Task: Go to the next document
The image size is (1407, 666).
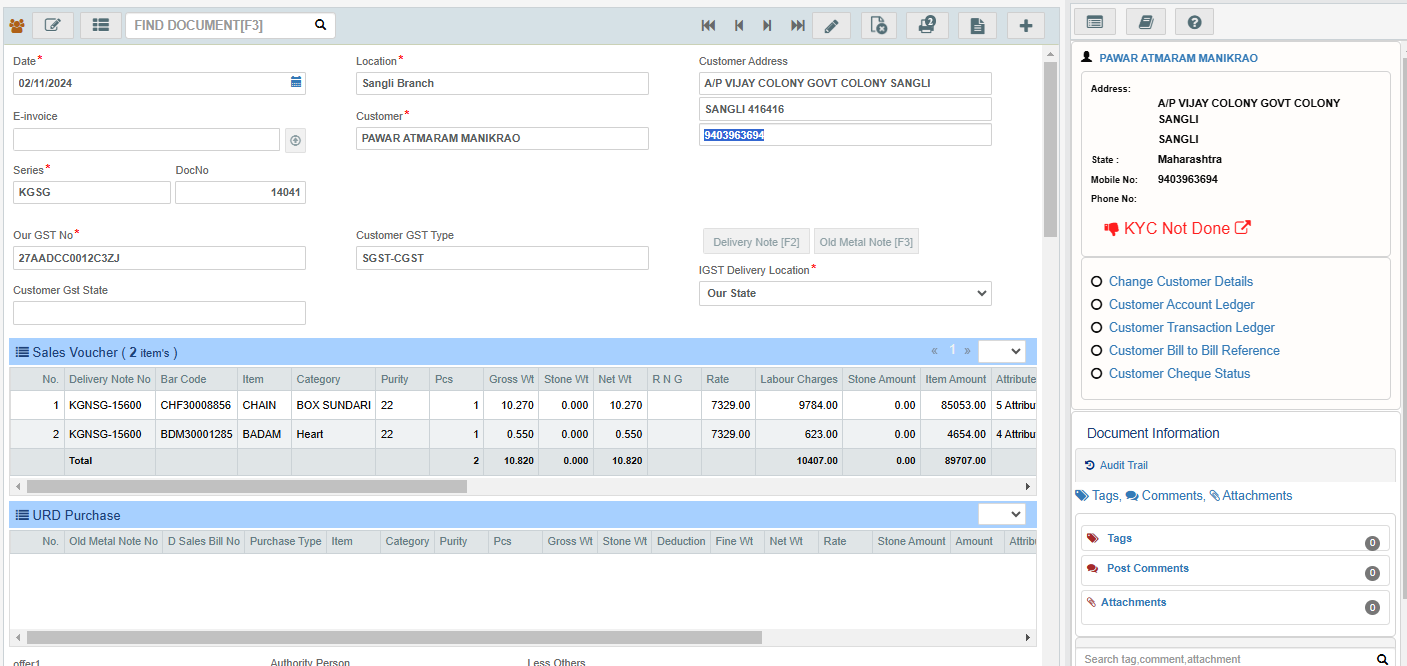Action: point(768,26)
